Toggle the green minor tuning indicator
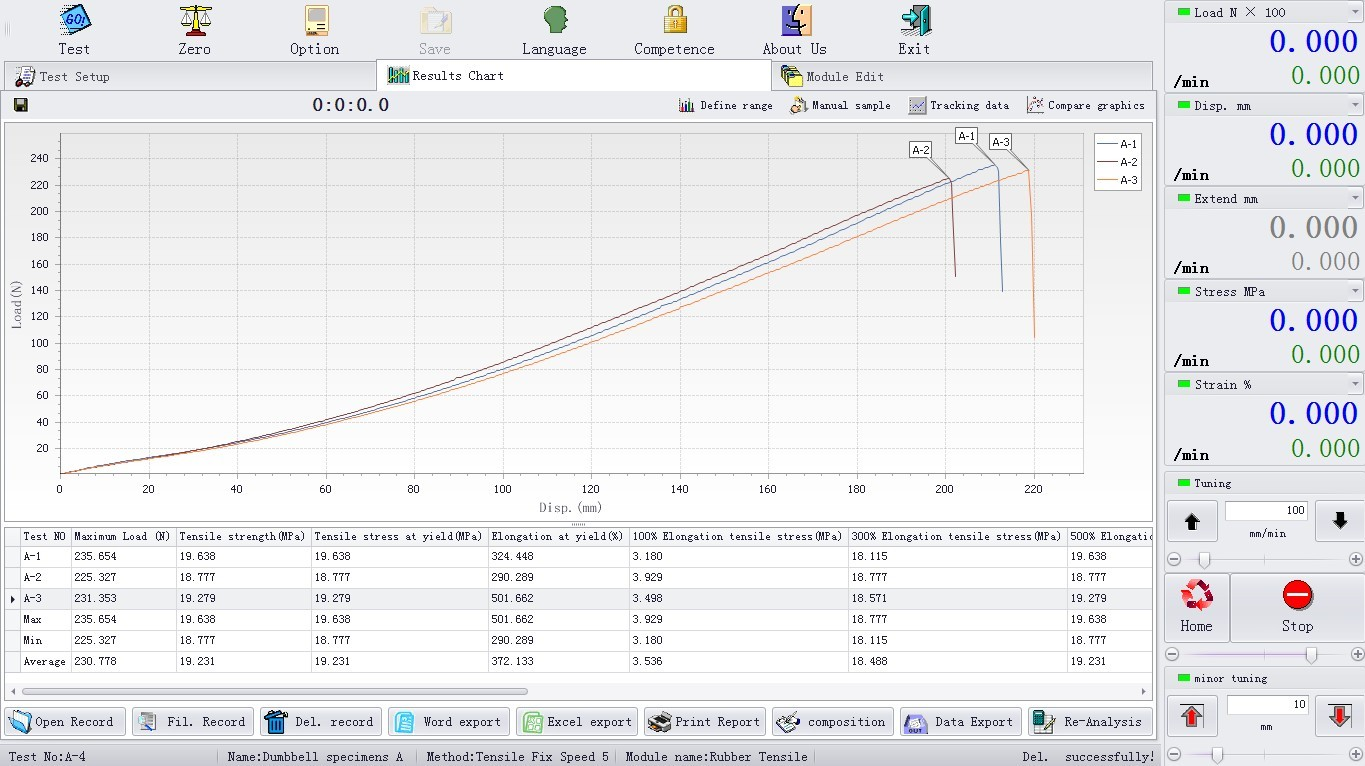Image resolution: width=1365 pixels, height=766 pixels. pos(1184,678)
